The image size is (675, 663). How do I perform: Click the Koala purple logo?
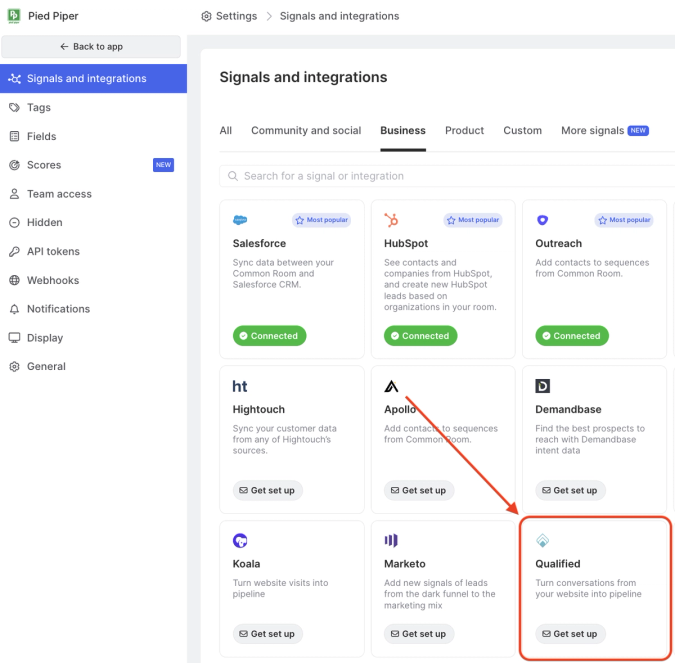coord(240,541)
